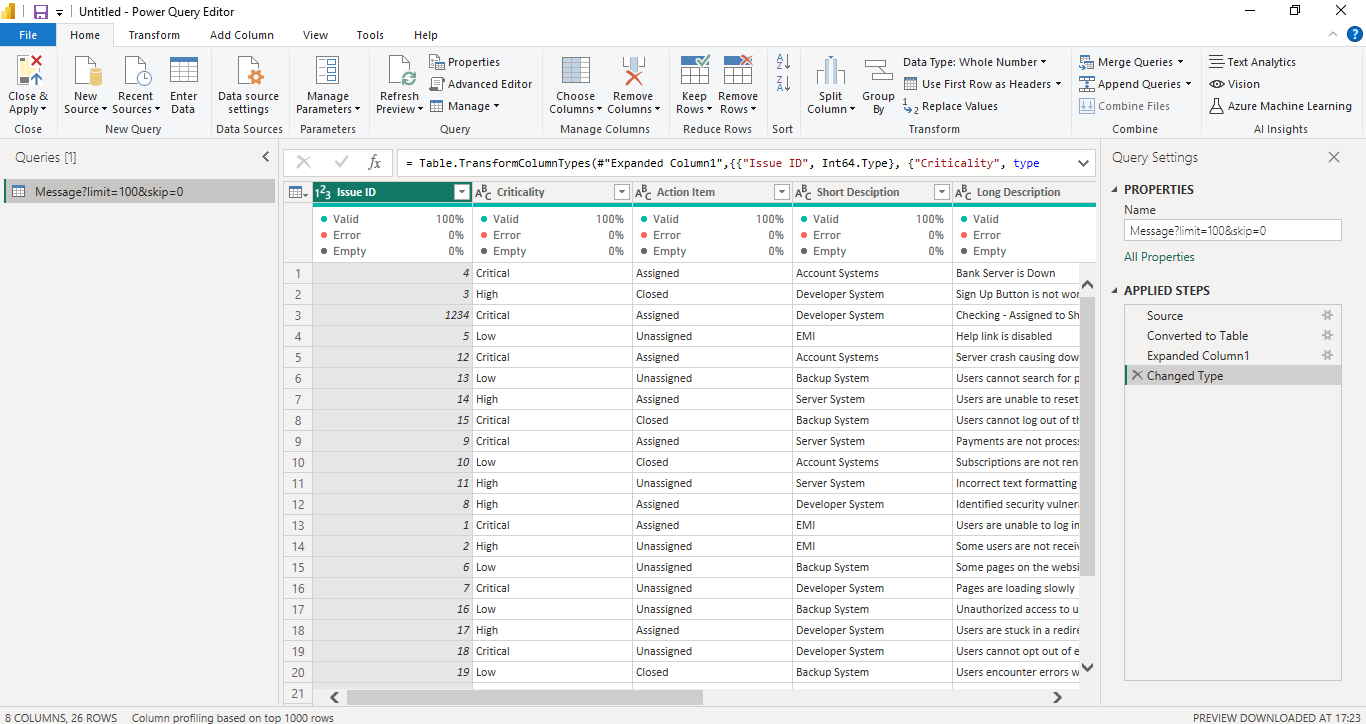
Task: Open settings gear for Expanded Column1 step
Action: [x=1327, y=355]
